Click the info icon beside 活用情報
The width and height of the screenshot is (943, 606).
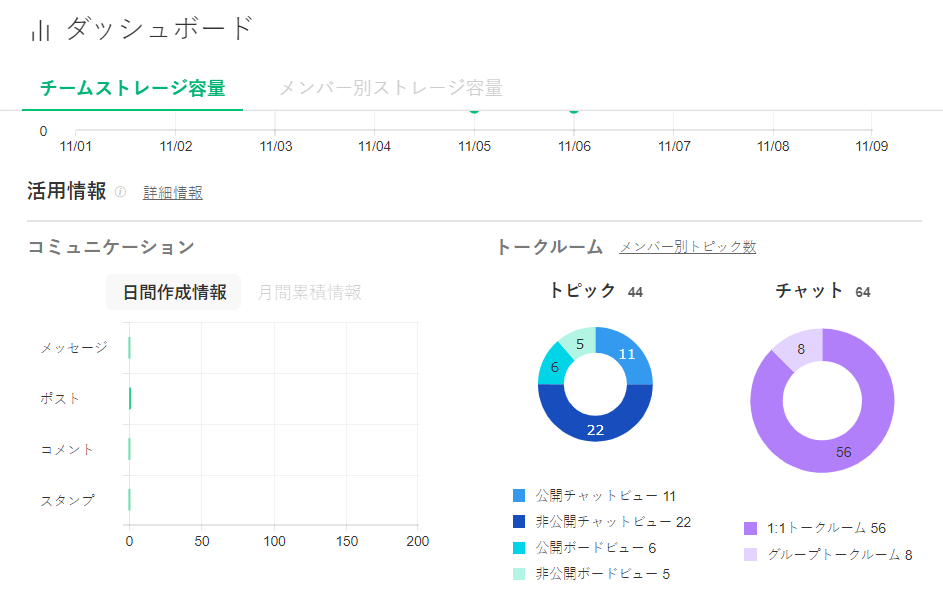click(x=120, y=192)
